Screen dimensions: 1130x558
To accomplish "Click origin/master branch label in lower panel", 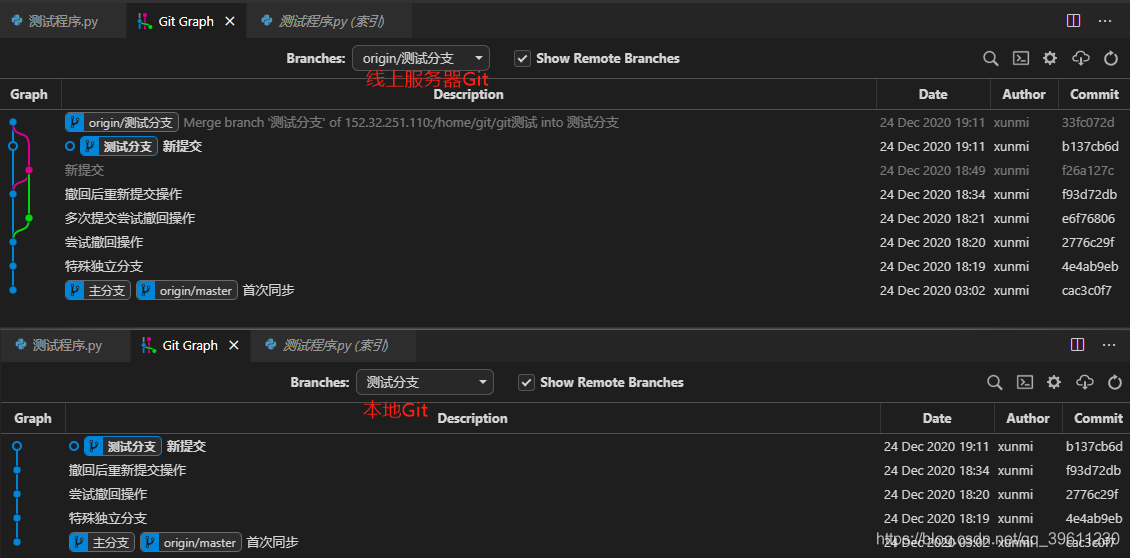I will pyautogui.click(x=191, y=542).
